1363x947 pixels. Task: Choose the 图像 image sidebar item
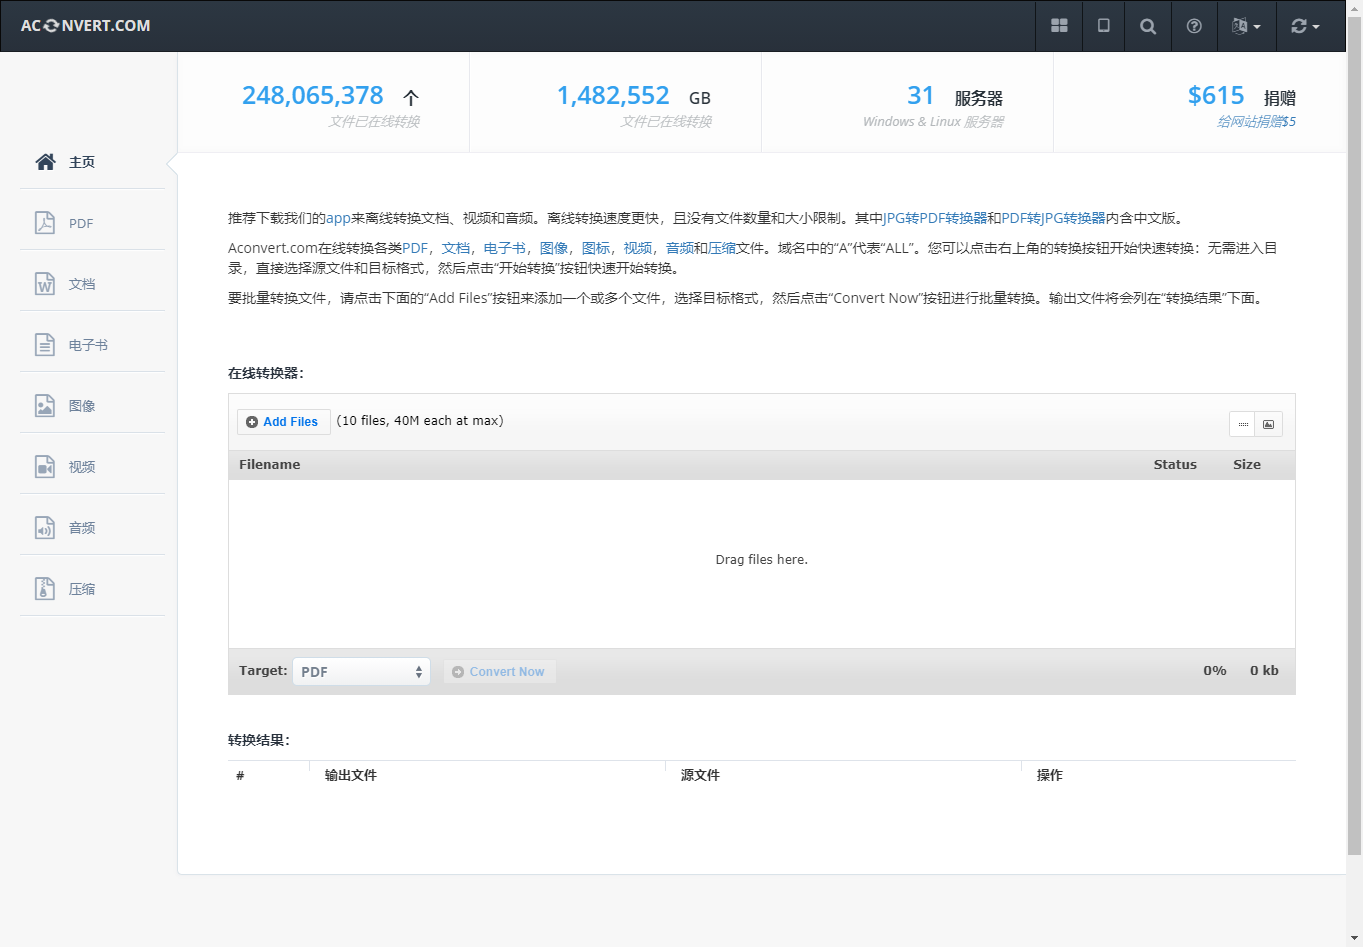(92, 406)
